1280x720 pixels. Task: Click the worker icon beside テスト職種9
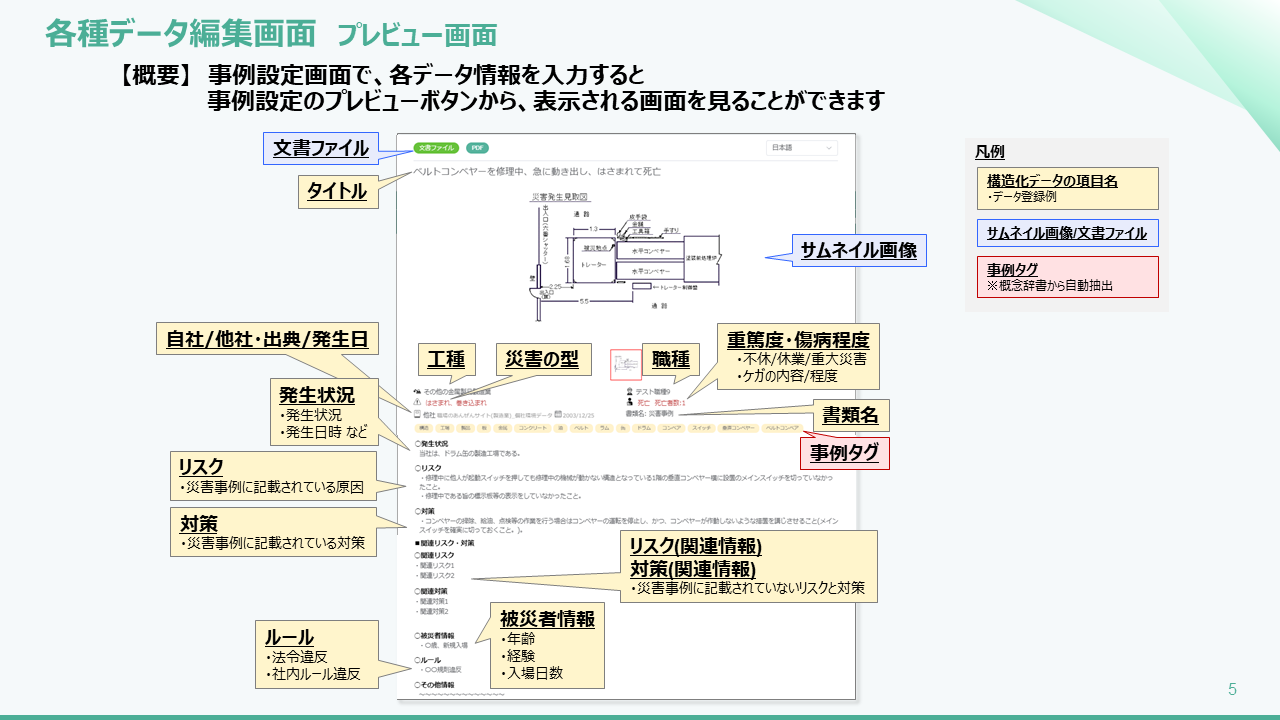pyautogui.click(x=629, y=392)
